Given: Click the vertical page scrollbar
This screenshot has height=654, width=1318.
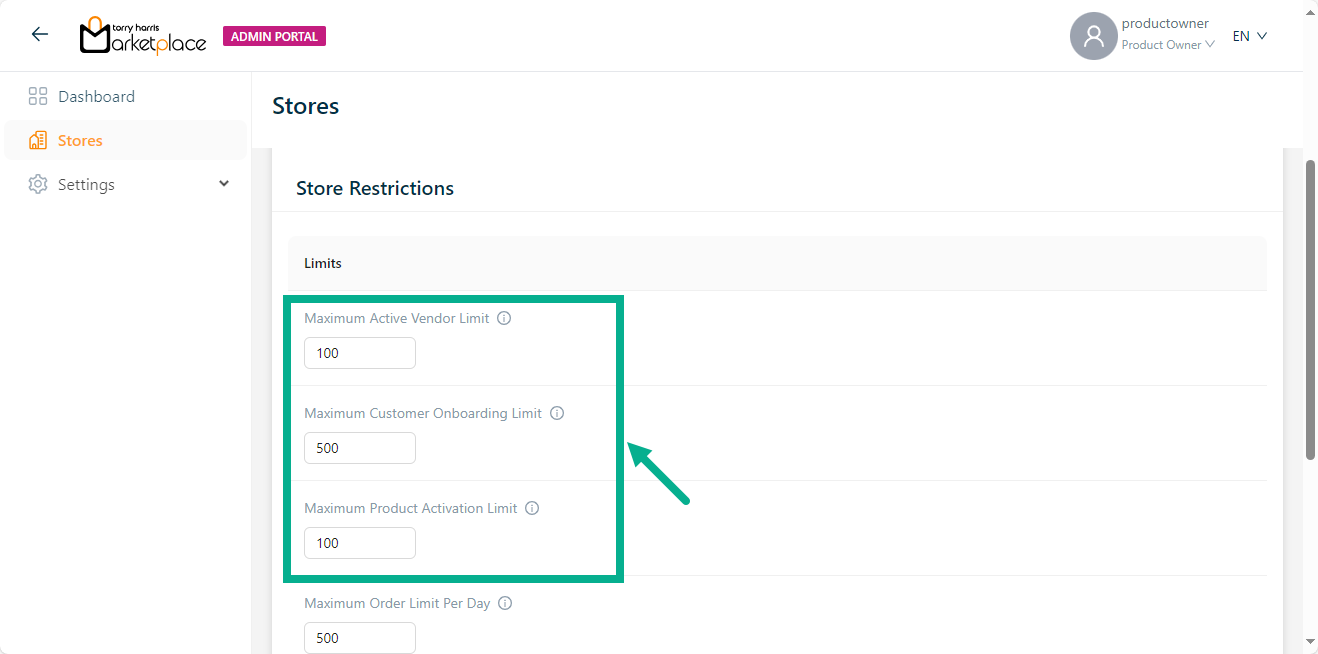Looking at the screenshot, I should 1310,310.
